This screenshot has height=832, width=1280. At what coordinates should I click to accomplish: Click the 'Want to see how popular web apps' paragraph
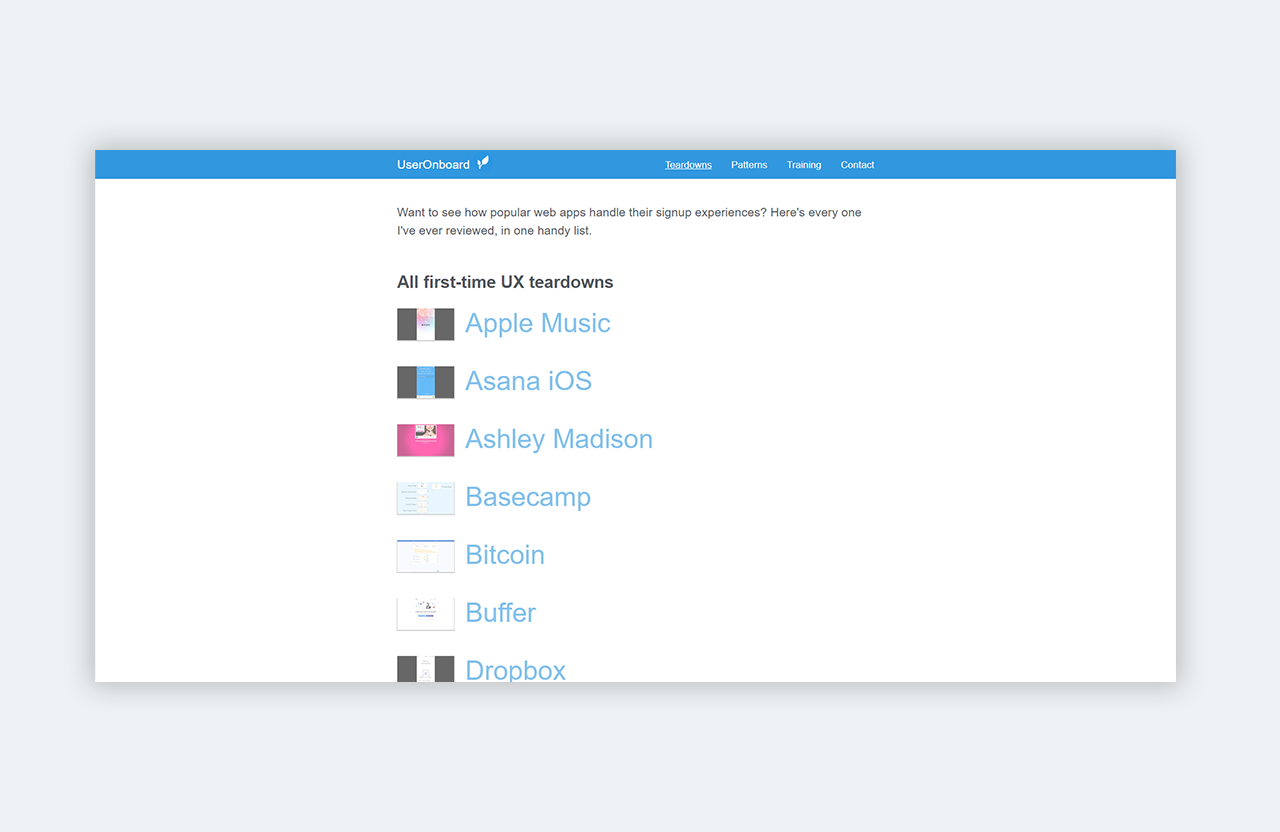629,221
